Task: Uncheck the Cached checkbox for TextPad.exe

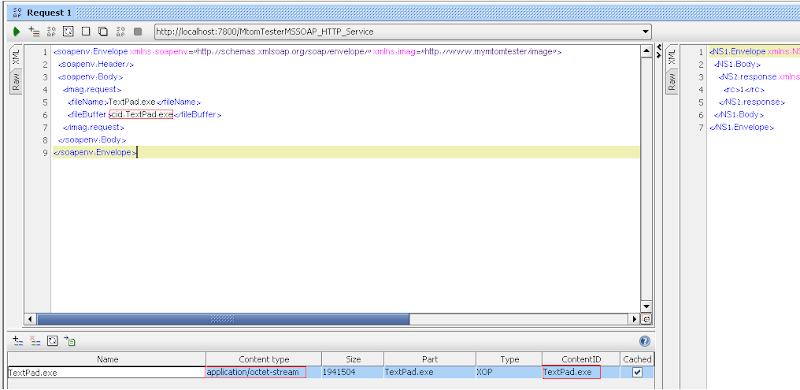Action: [637, 372]
